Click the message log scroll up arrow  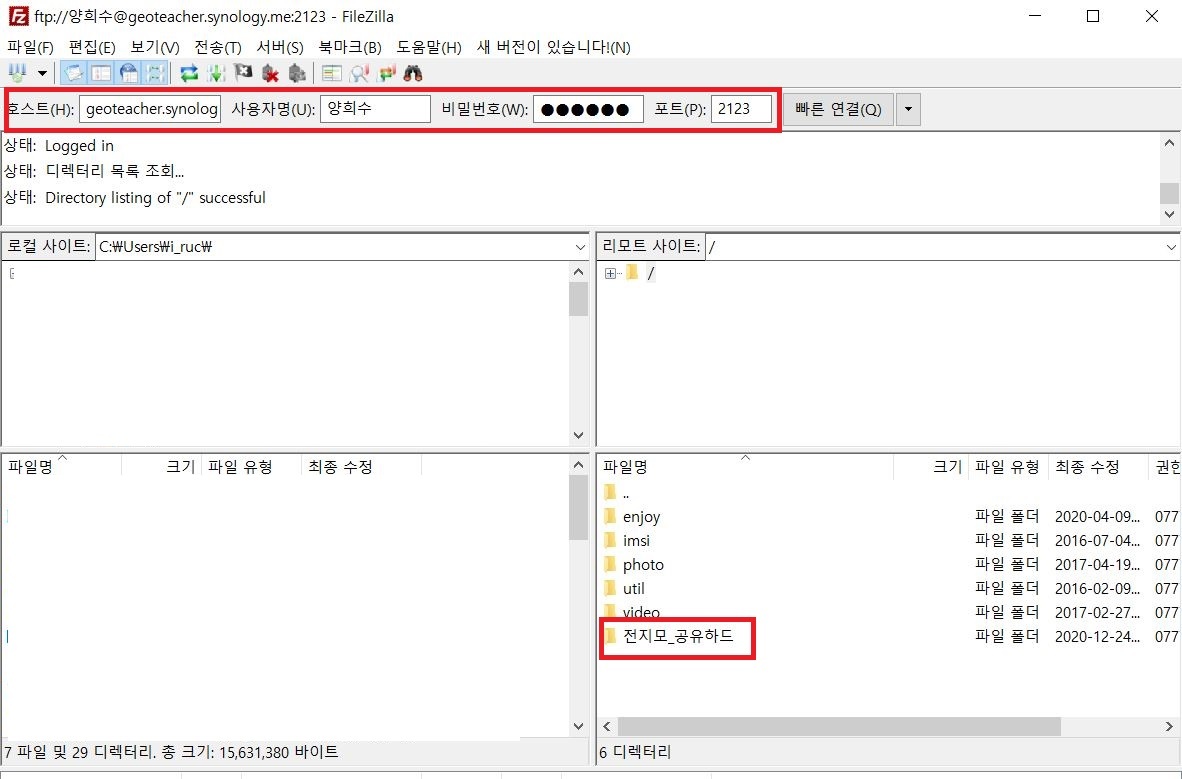1169,143
